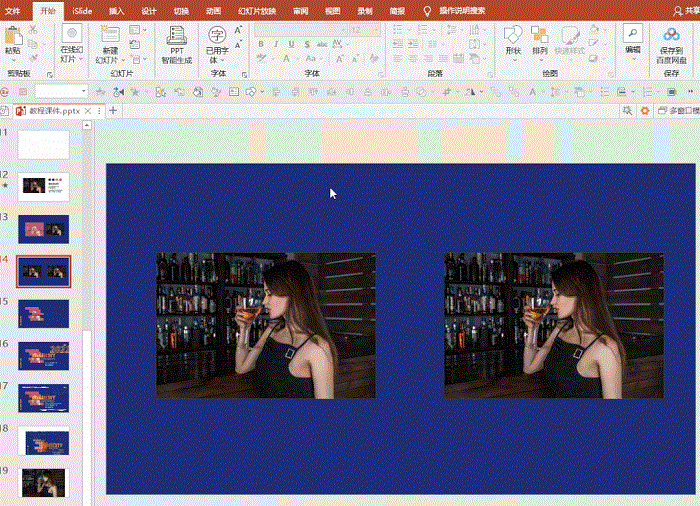The height and width of the screenshot is (506, 700).
Task: Open the clipboard group dialog launcher
Action: [50, 75]
